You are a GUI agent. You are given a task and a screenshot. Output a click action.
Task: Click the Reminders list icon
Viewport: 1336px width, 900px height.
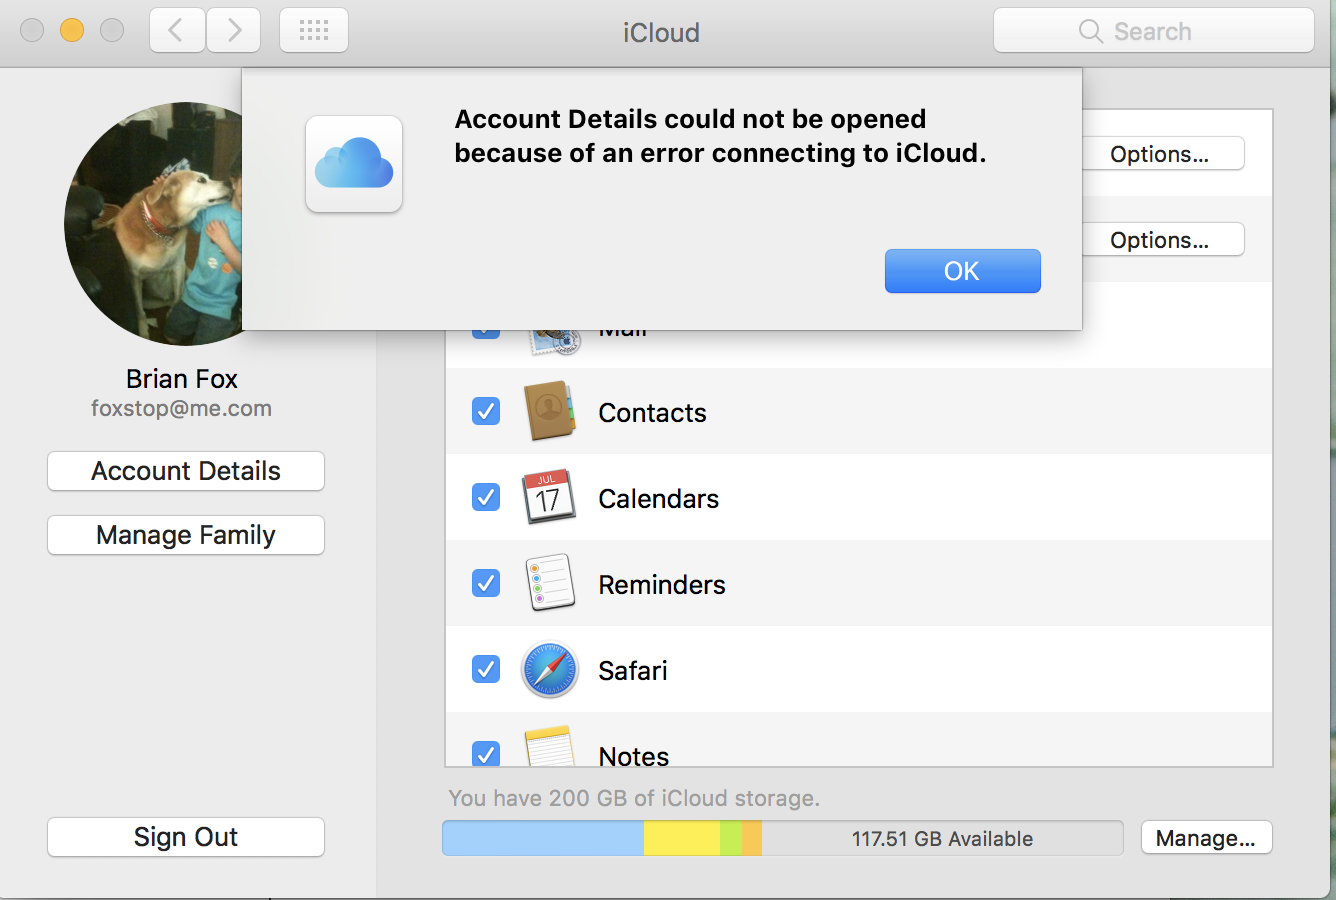549,583
